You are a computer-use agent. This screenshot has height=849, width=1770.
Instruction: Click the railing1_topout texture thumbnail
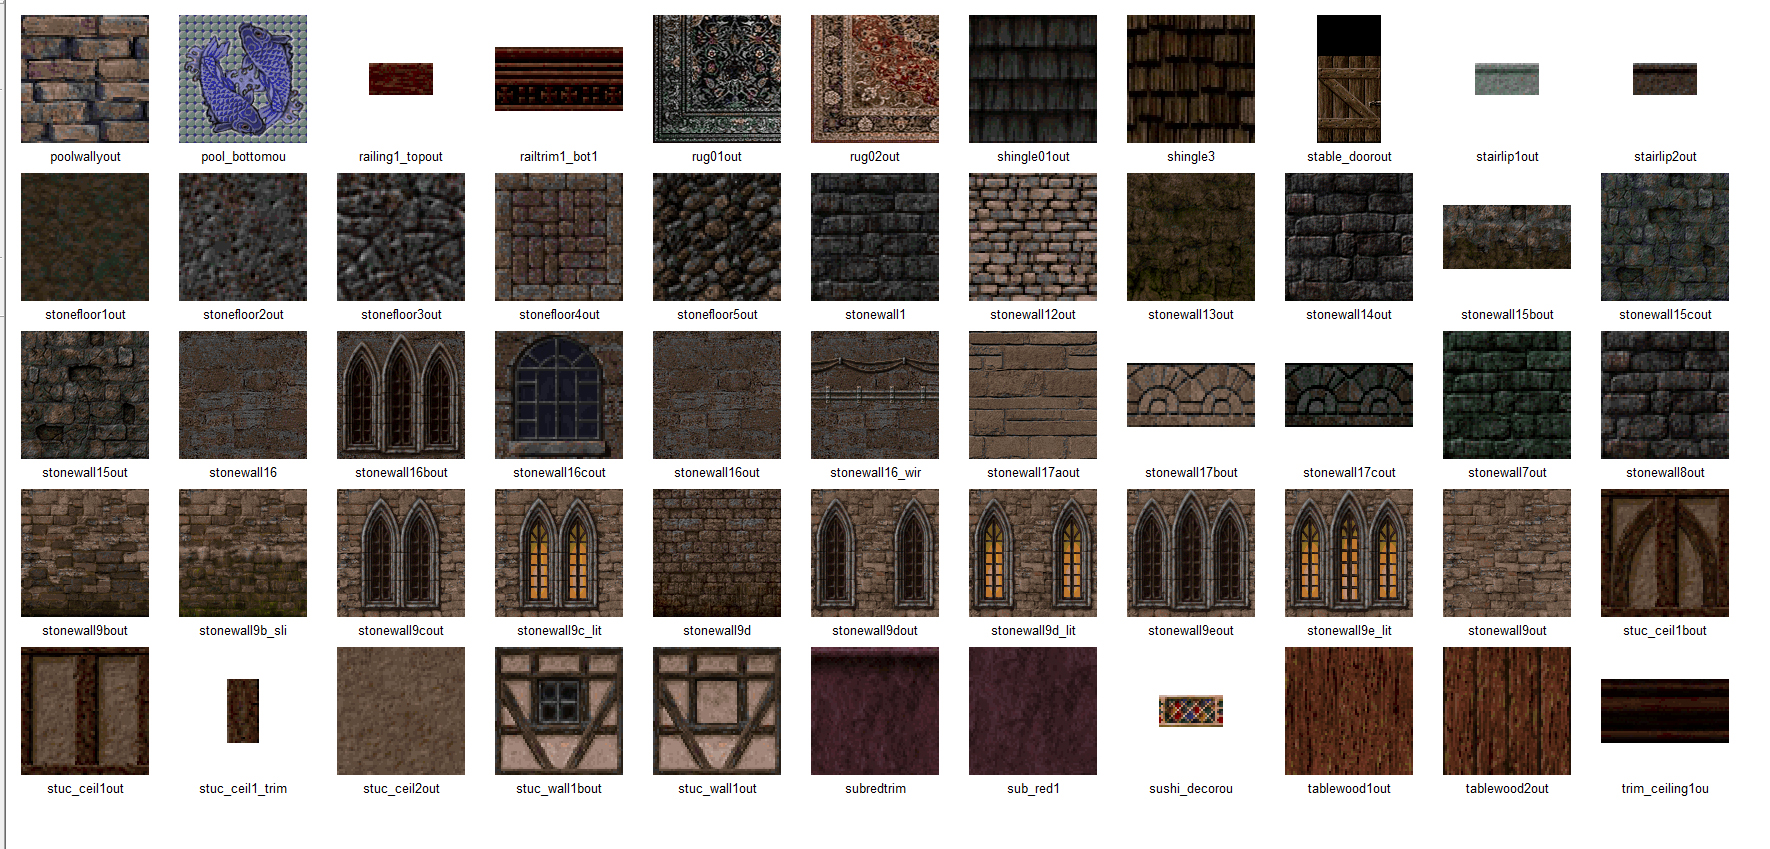(401, 79)
